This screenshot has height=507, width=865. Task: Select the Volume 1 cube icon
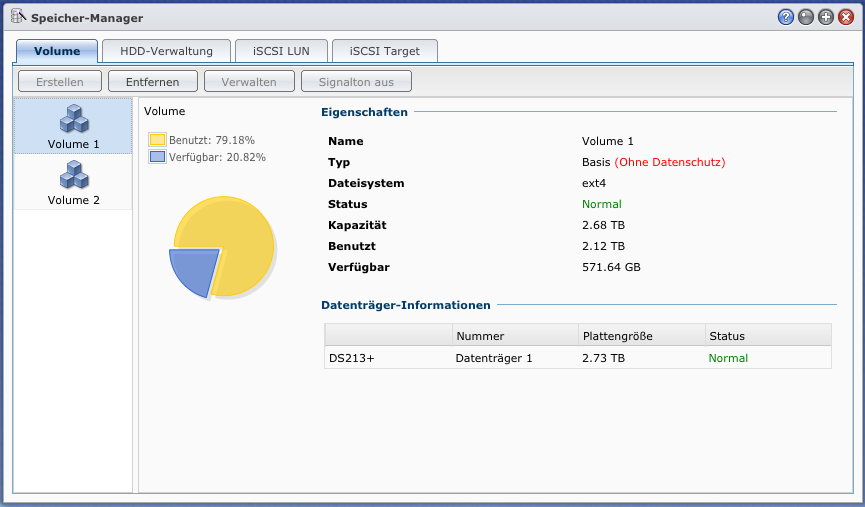74,119
